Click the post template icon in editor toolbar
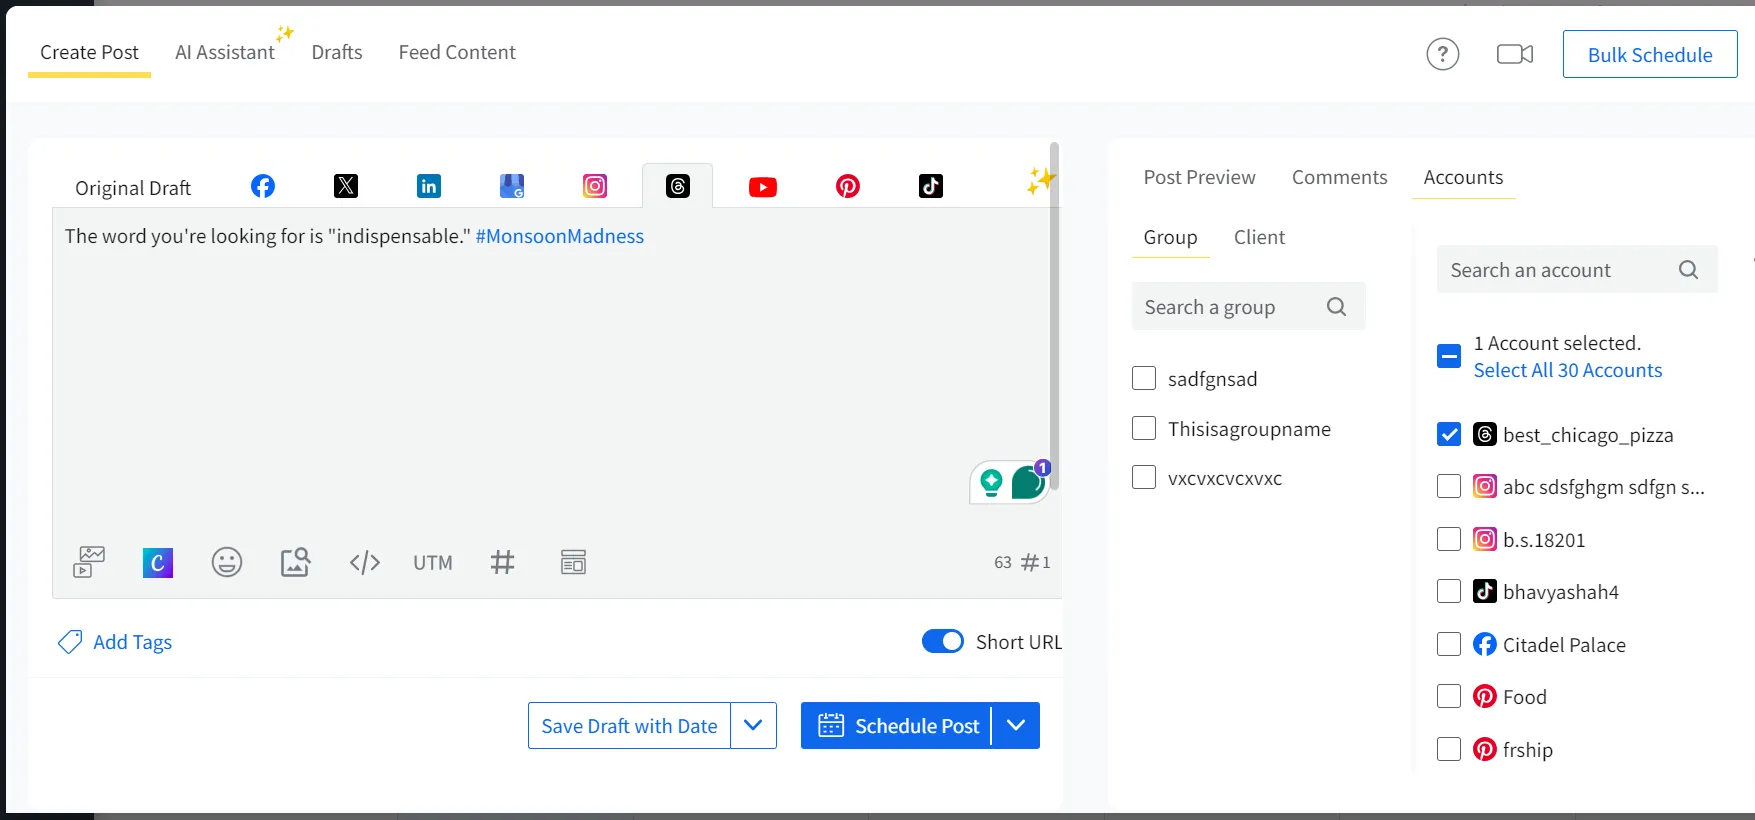 pos(573,562)
